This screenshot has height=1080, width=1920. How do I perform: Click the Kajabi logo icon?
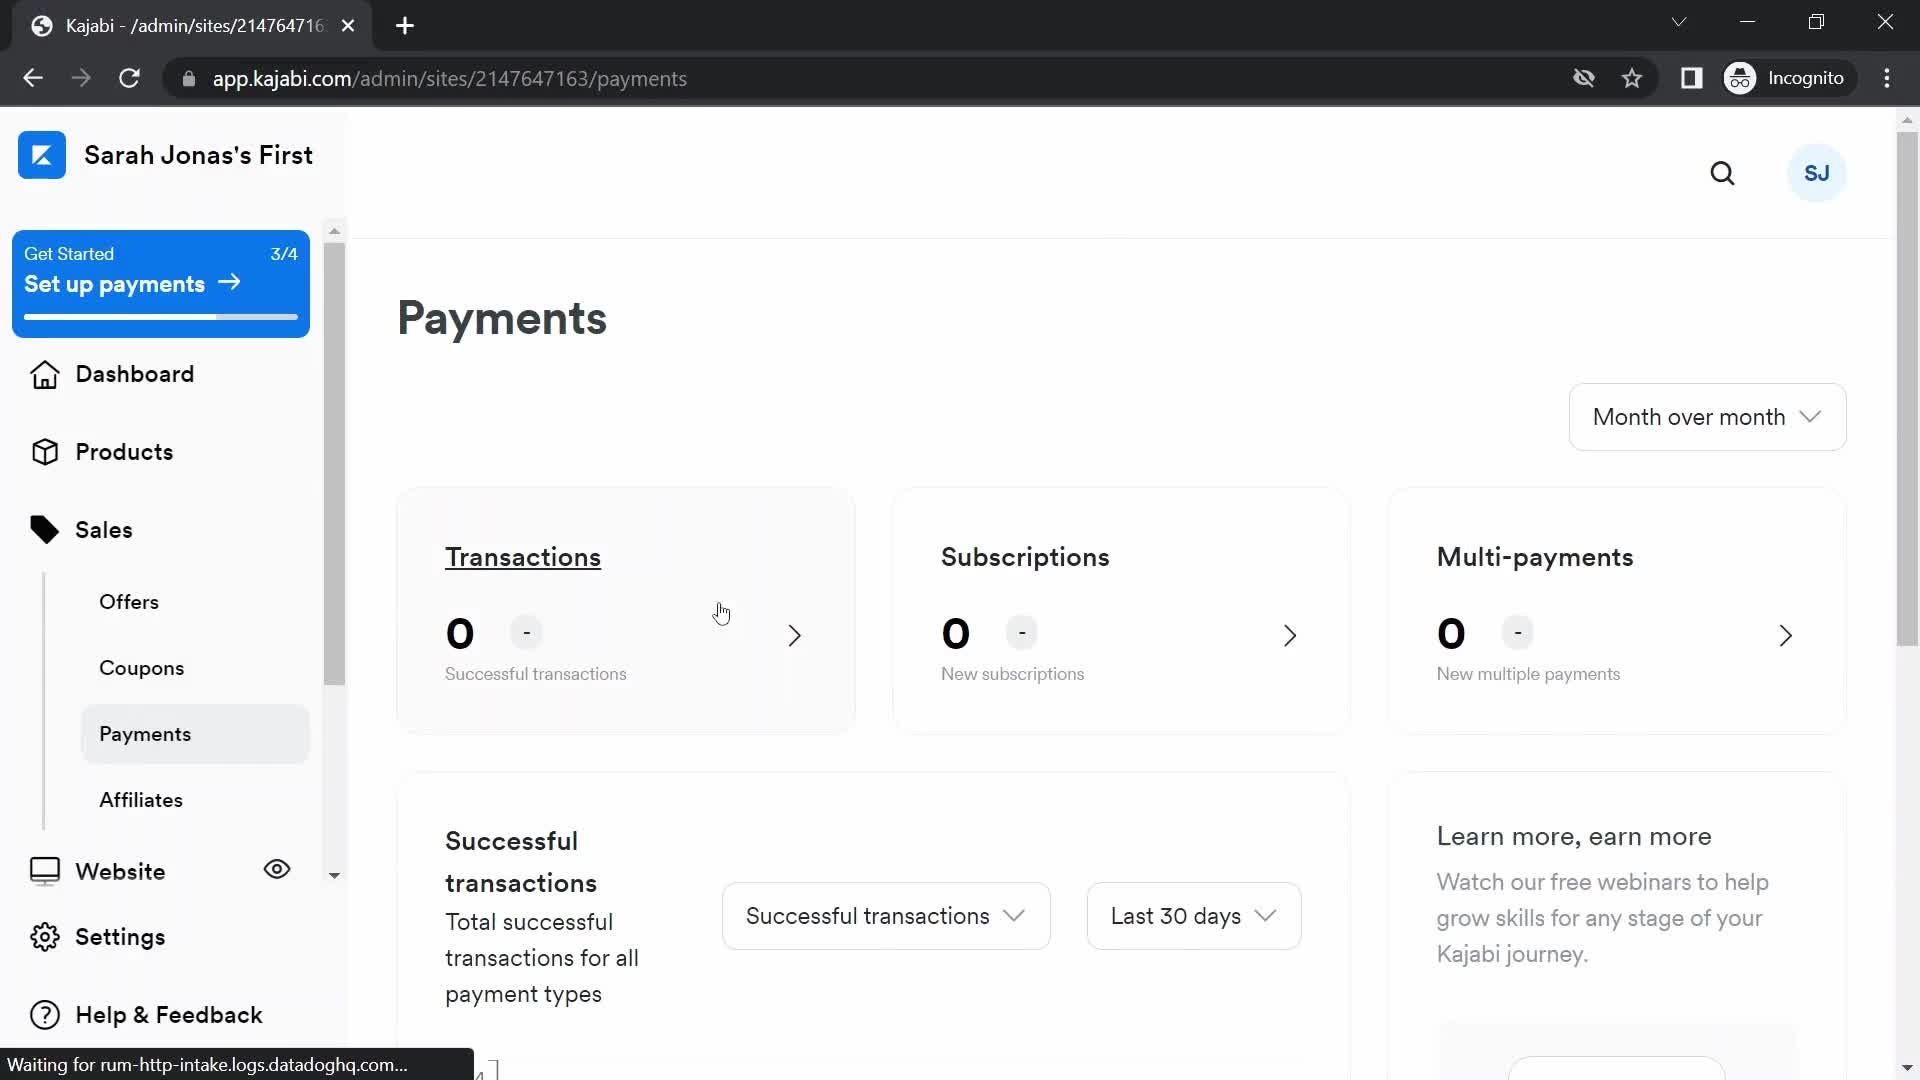tap(41, 154)
